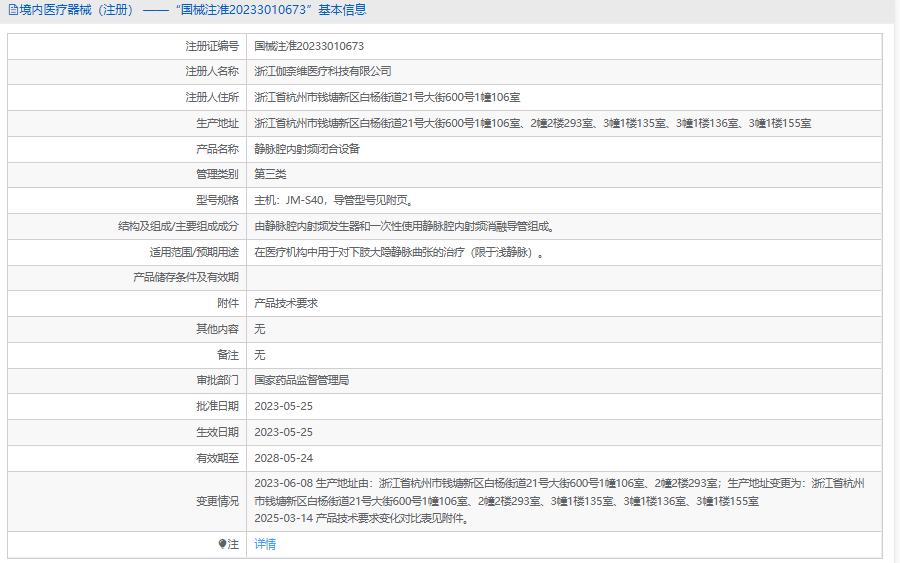Select the 变更情况 label cell
This screenshot has height=563, width=900.
[x=217, y=501]
